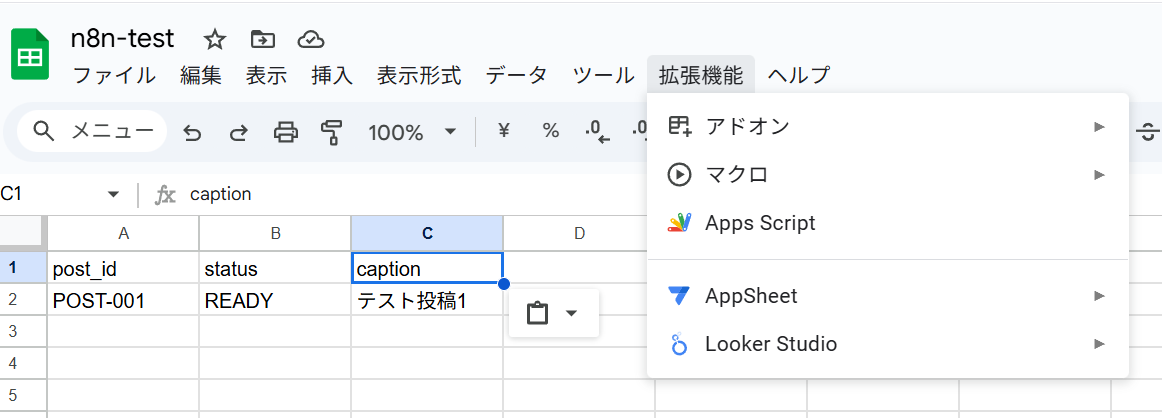Click the fx formula icon

pyautogui.click(x=165, y=195)
